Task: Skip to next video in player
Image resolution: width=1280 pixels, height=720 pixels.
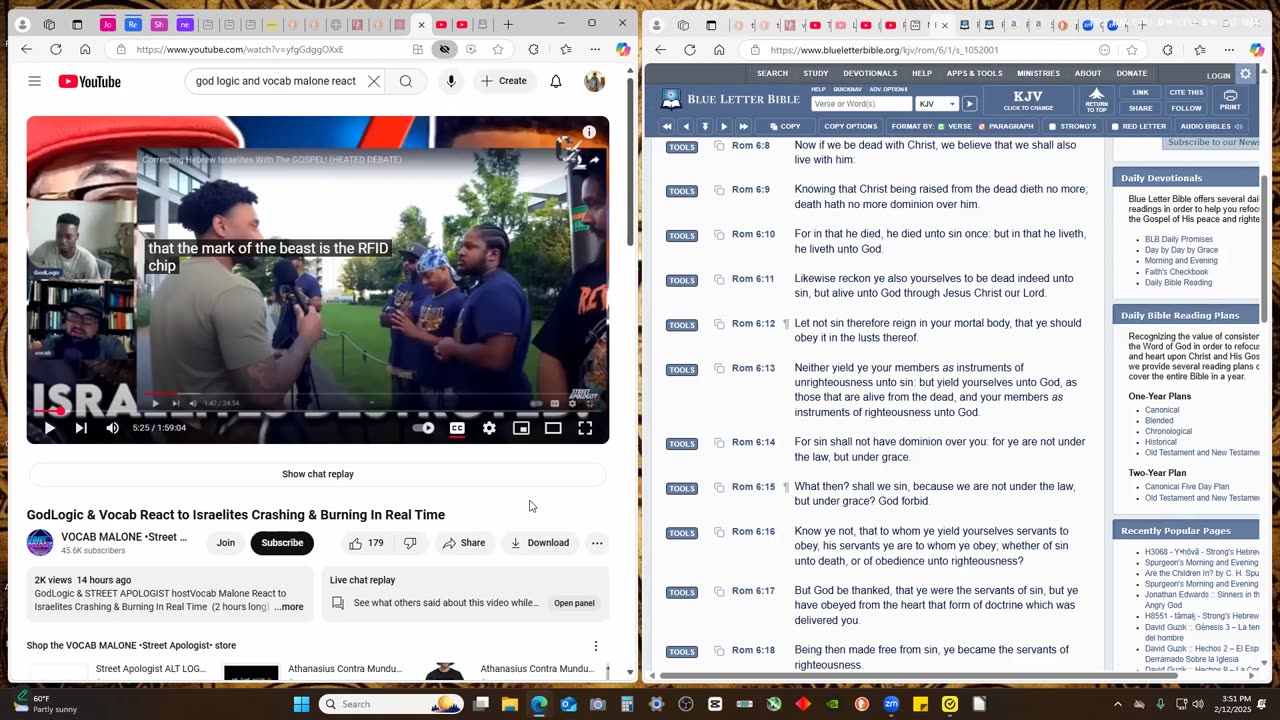Action: [x=81, y=428]
